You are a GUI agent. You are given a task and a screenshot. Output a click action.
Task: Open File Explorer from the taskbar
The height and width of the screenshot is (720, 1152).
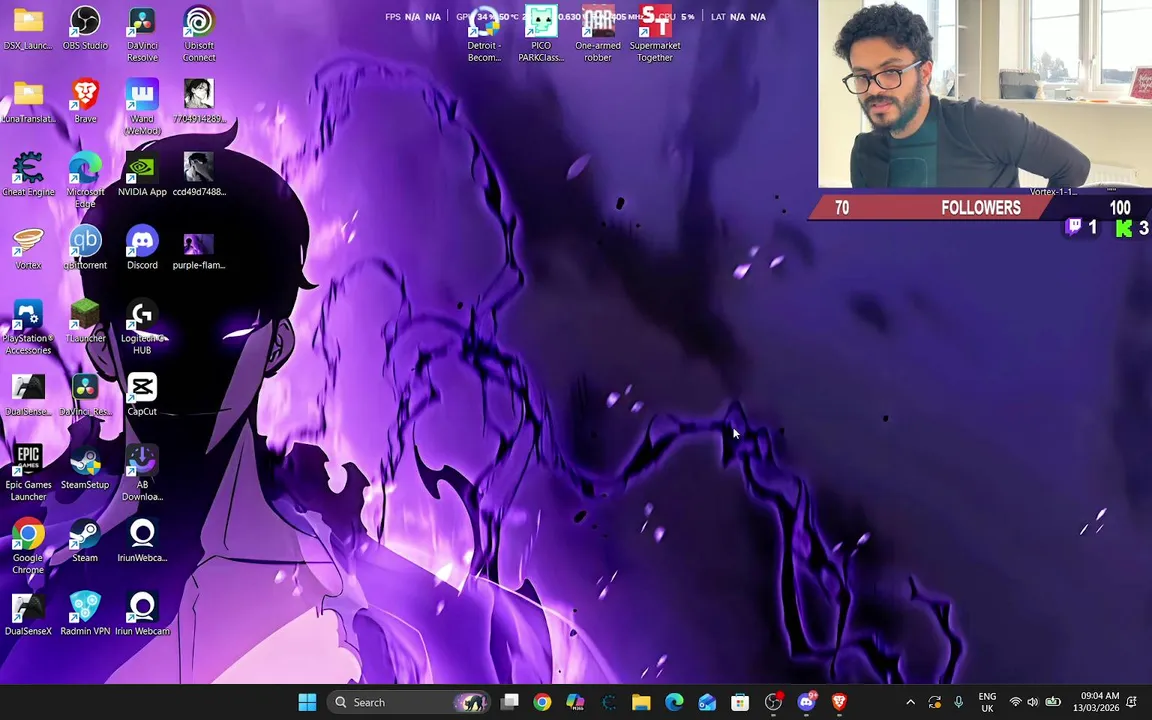pyautogui.click(x=641, y=702)
